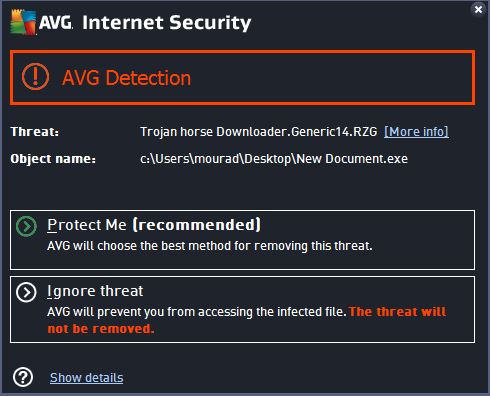Click the 'AVG will prevent you from accessing' text

point(197,312)
